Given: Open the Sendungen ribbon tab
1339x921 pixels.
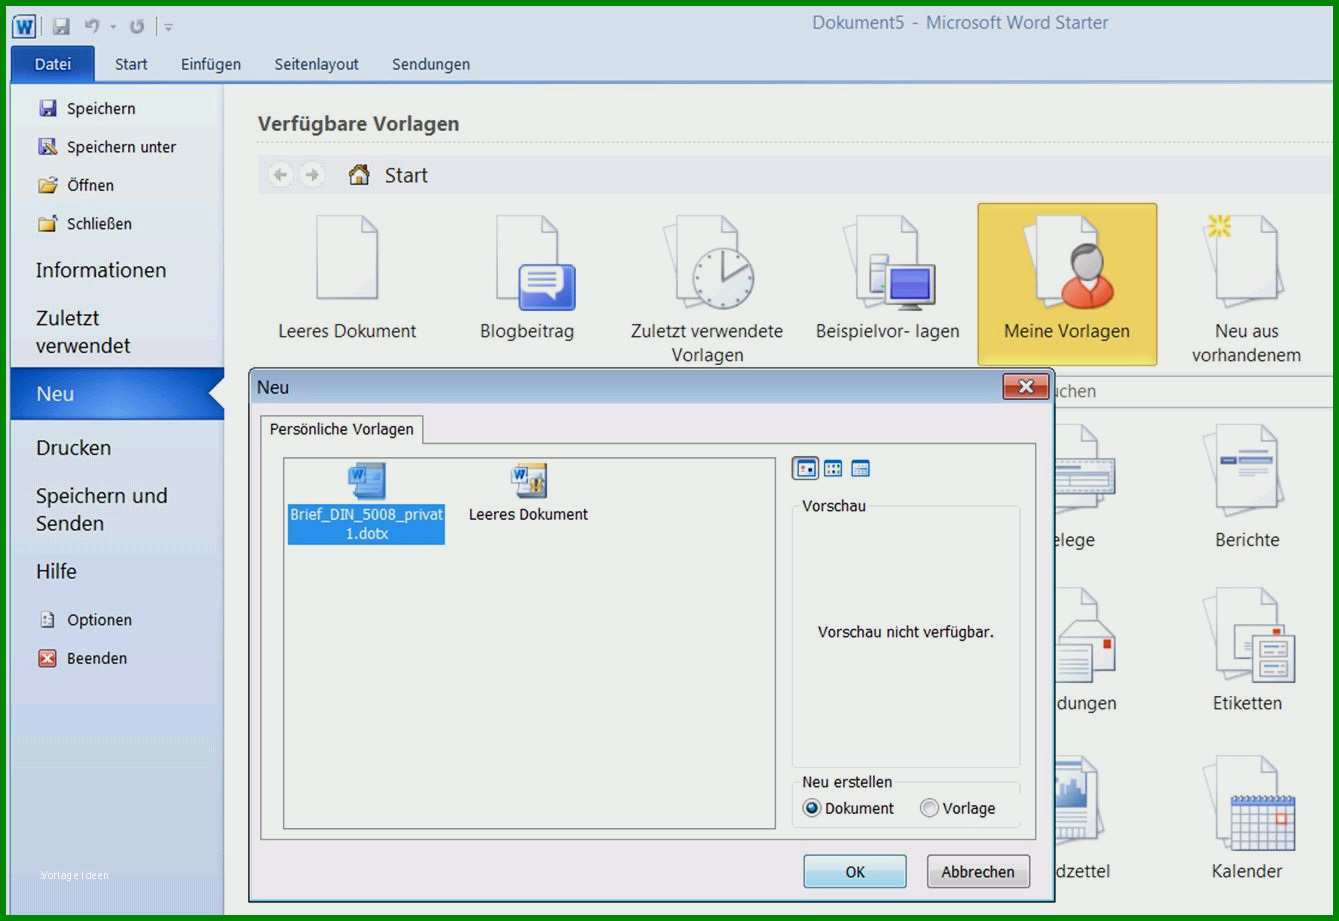Looking at the screenshot, I should click(x=431, y=64).
